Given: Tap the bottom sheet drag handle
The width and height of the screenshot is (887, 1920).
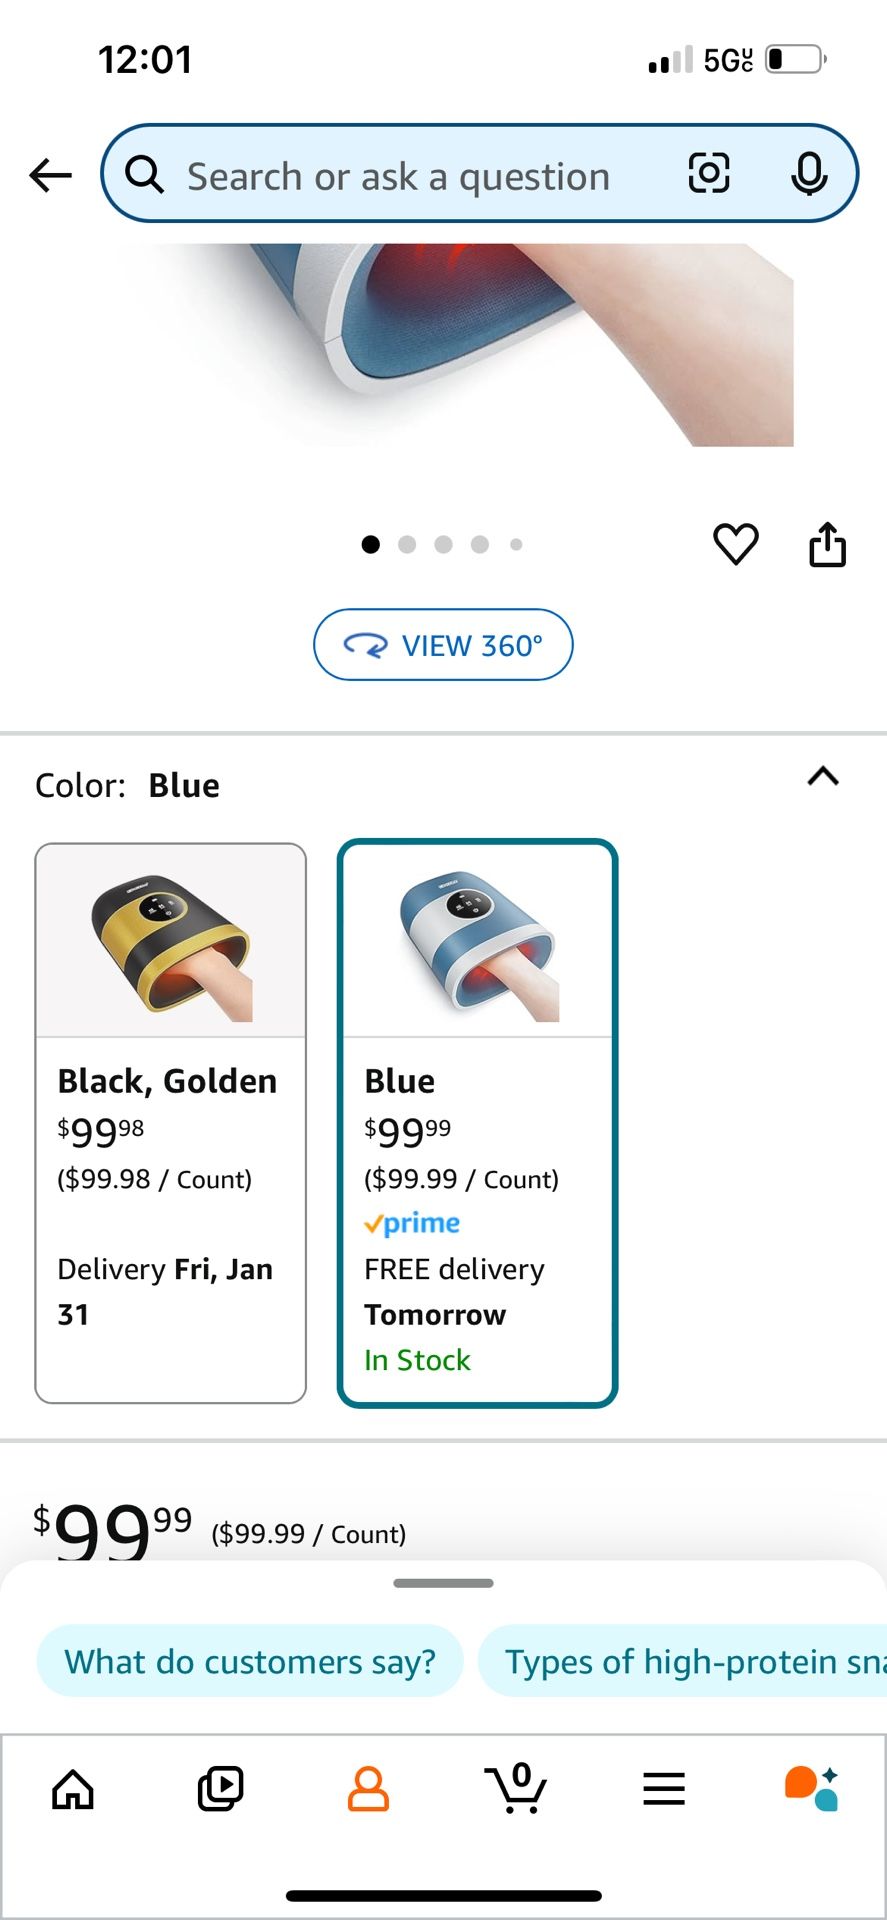Looking at the screenshot, I should pos(443,1583).
